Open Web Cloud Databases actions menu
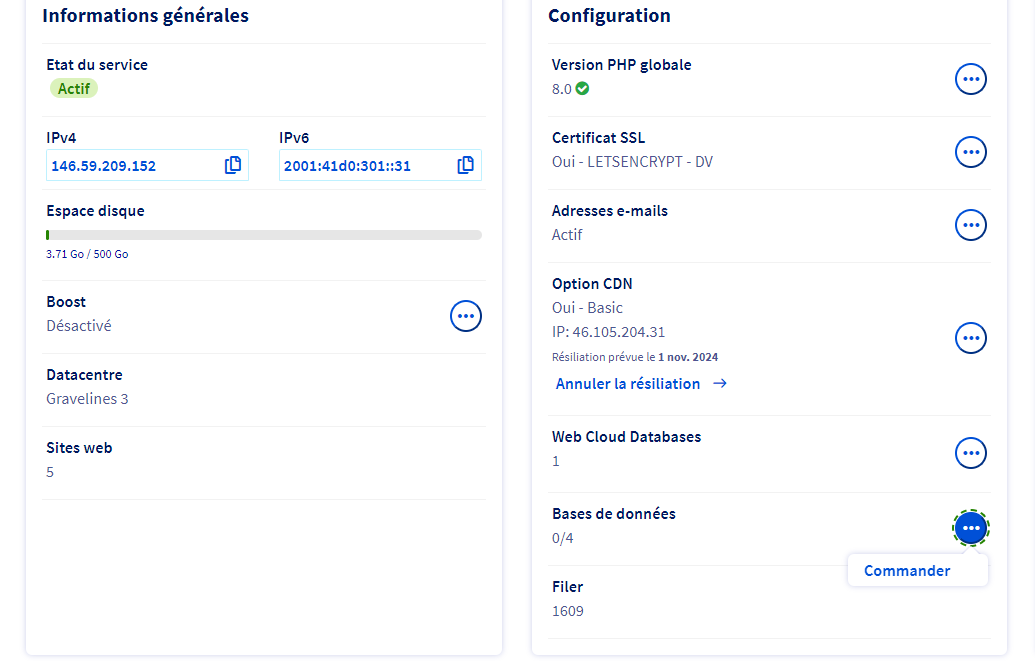The image size is (1035, 661). coord(971,453)
